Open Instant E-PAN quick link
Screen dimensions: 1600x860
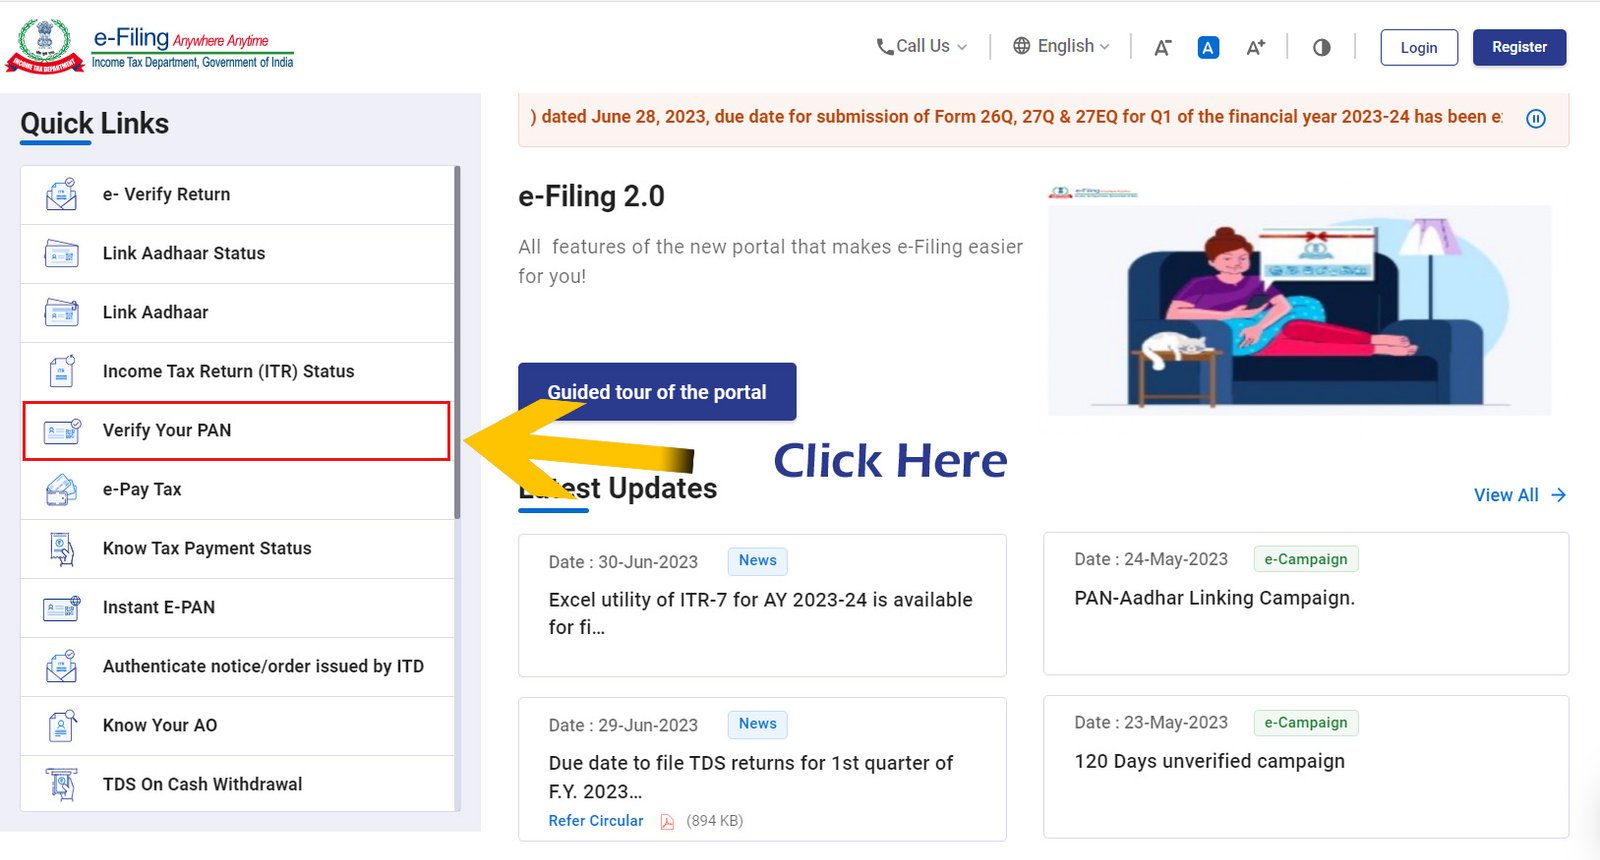[x=237, y=608]
